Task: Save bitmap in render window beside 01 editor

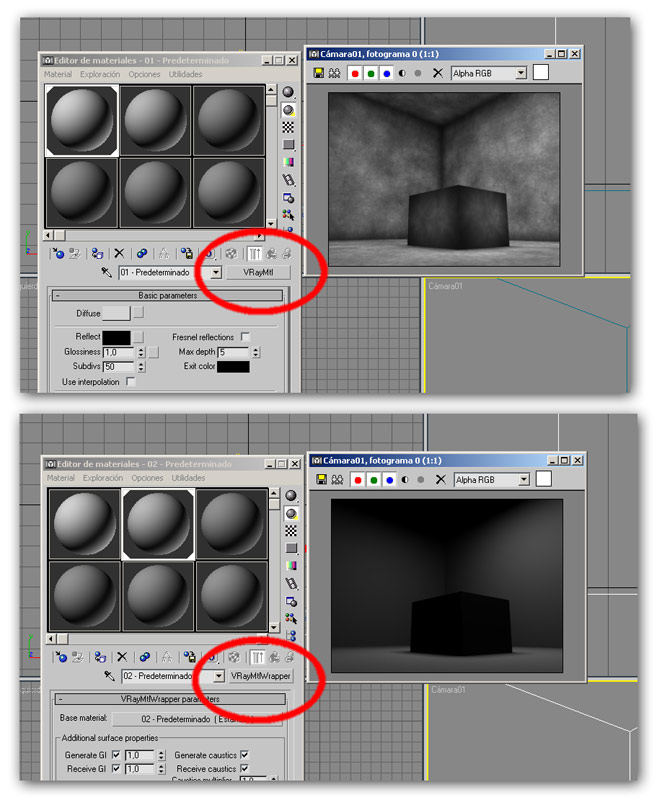Action: coord(318,73)
